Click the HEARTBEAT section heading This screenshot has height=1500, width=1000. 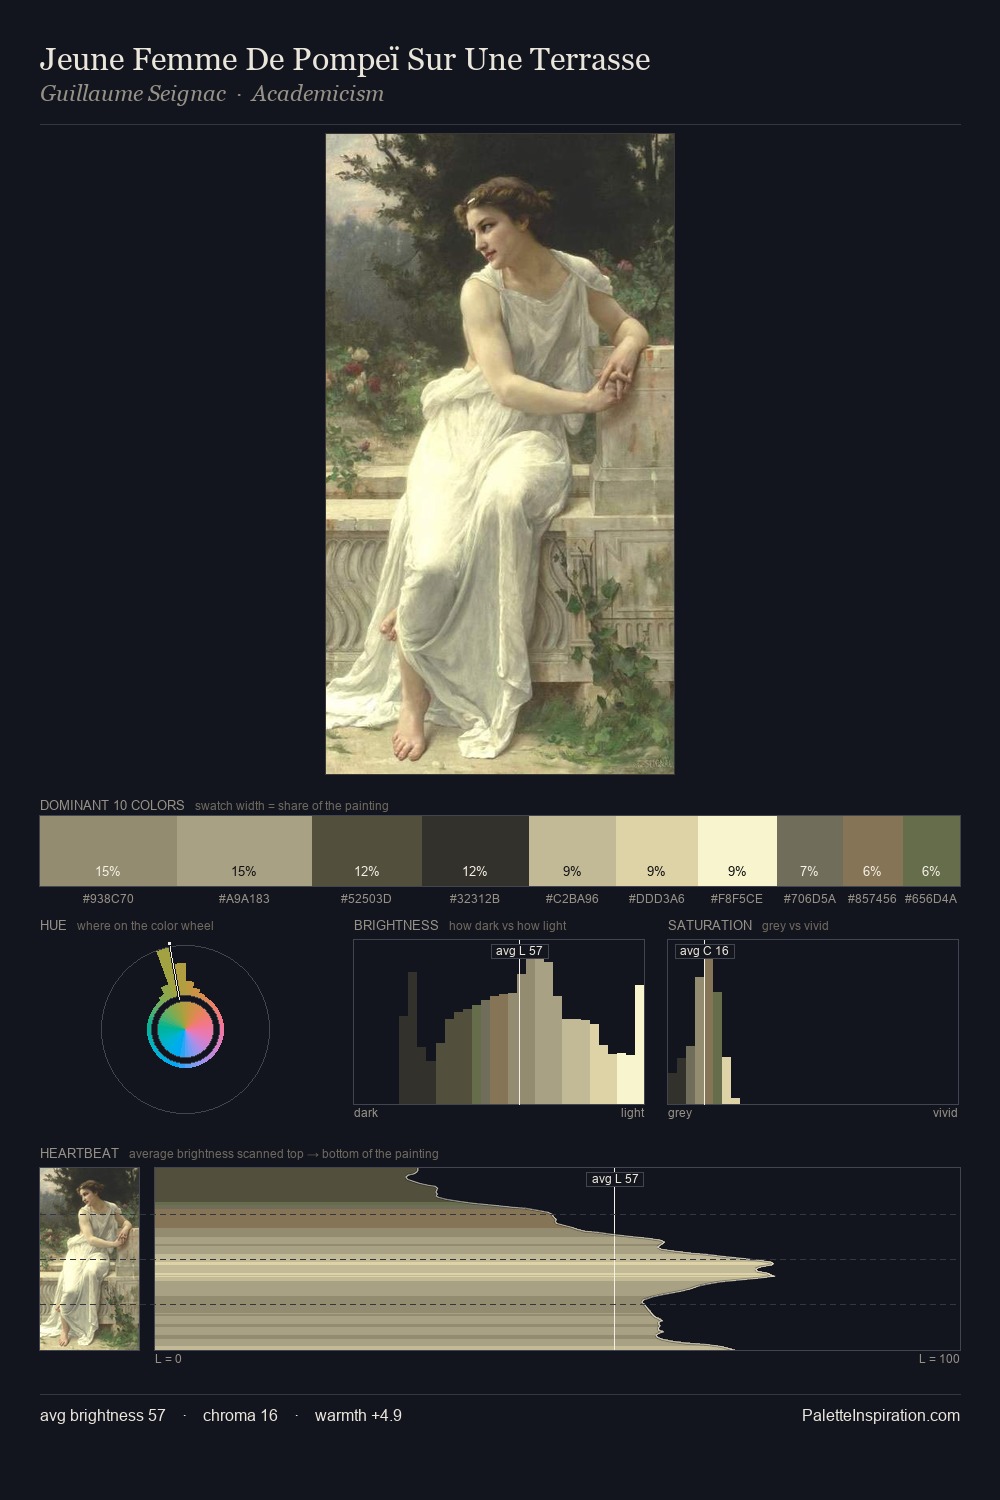pyautogui.click(x=79, y=1153)
